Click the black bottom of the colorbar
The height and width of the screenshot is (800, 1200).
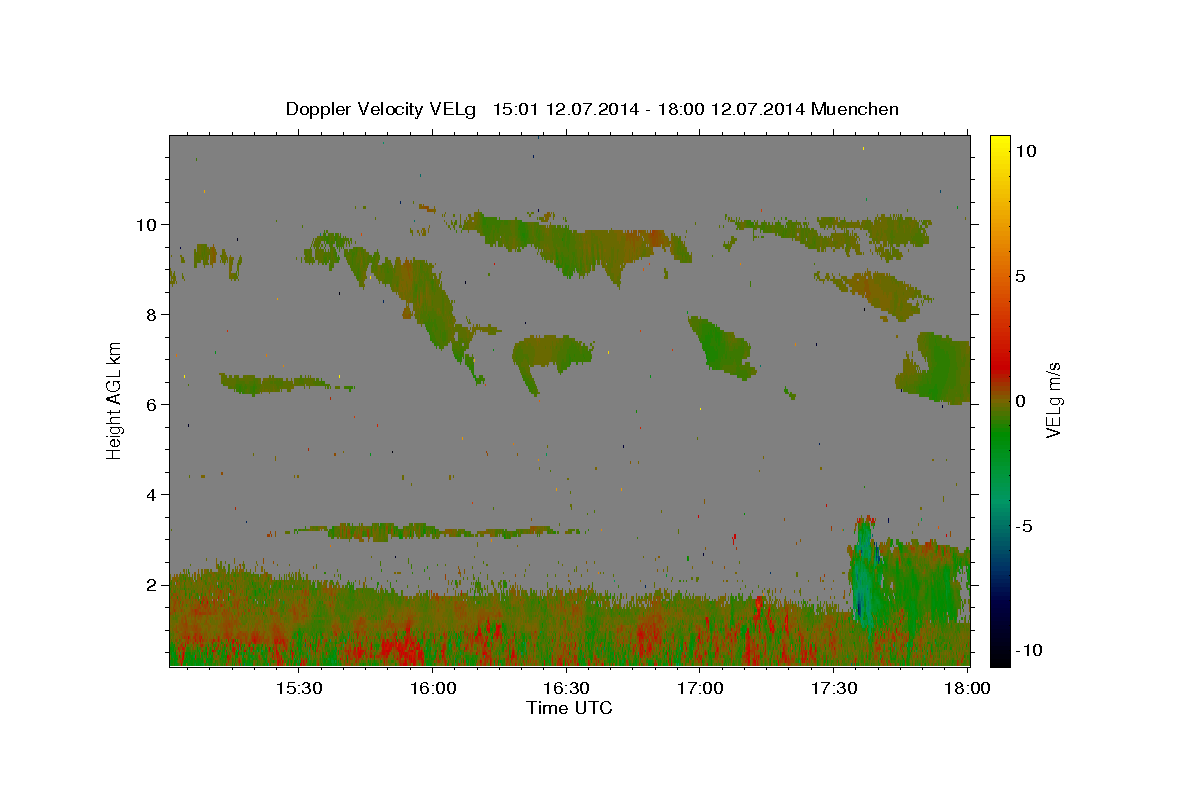[1000, 655]
